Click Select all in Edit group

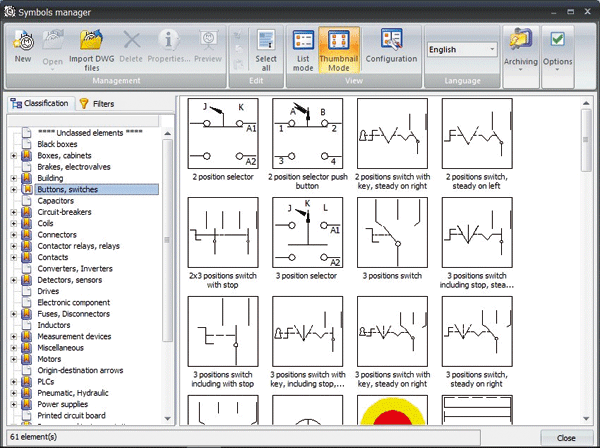click(266, 50)
